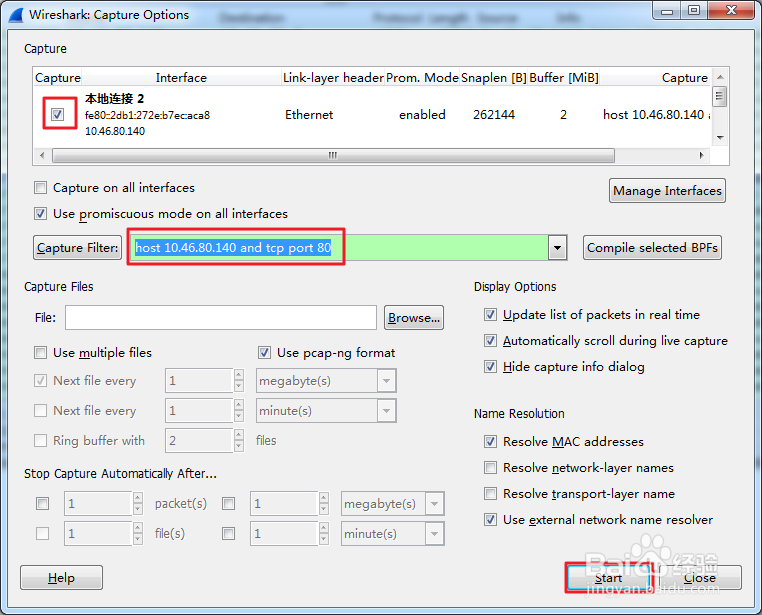
Task: Enable stop capture after megabyte(s) checkbox
Action: click(x=228, y=504)
